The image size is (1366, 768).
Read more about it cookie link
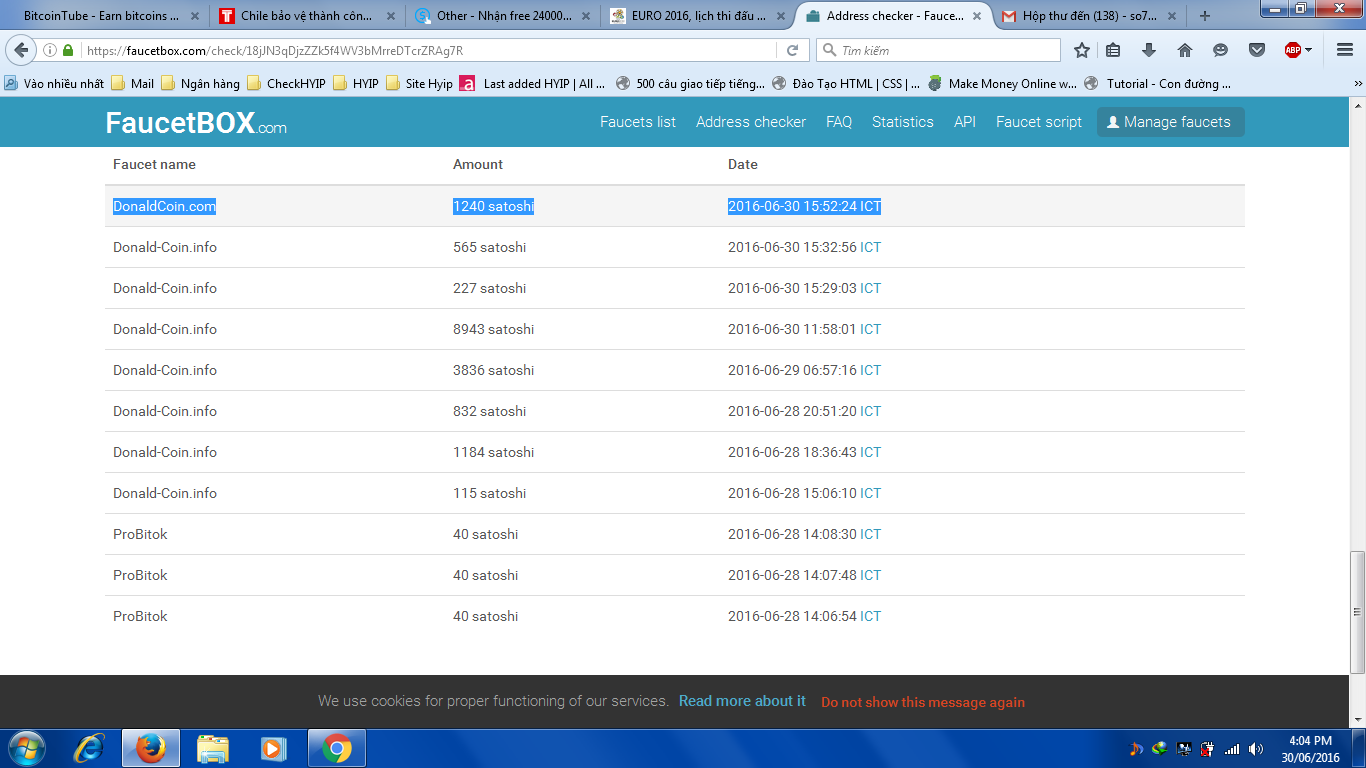click(x=742, y=701)
